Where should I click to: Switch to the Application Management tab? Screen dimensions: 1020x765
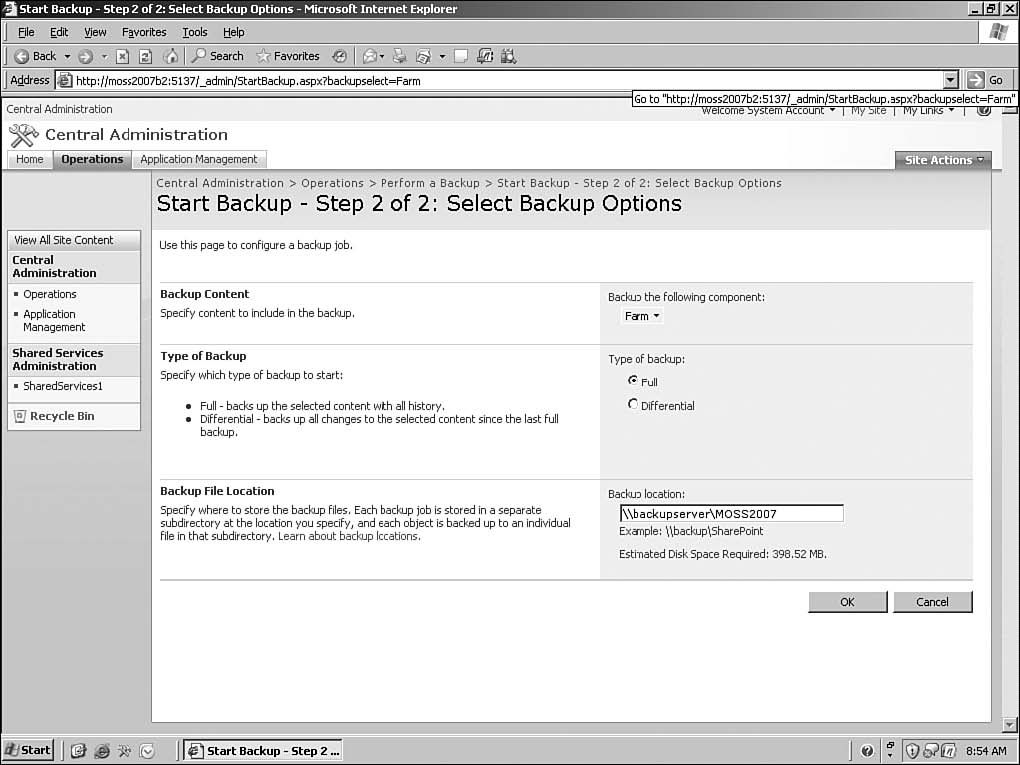(199, 159)
